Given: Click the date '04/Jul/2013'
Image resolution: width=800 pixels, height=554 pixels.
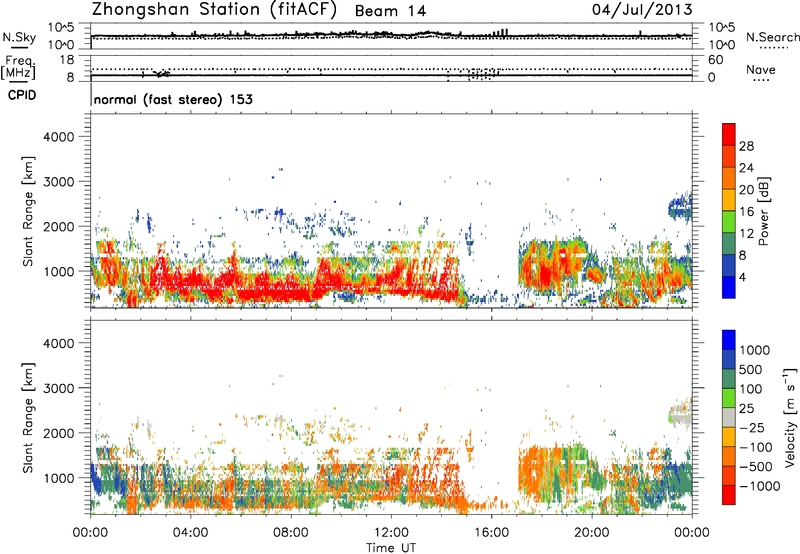Looking at the screenshot, I should [642, 10].
